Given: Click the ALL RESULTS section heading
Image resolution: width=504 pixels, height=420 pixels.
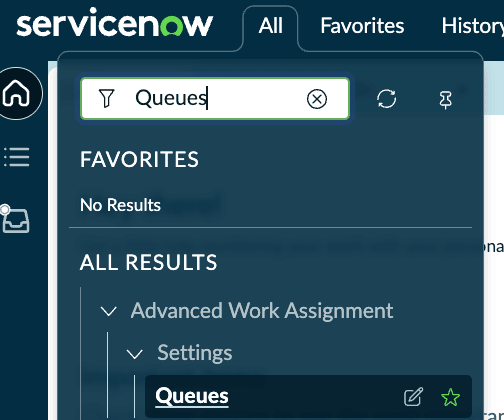Looking at the screenshot, I should coord(148,262).
